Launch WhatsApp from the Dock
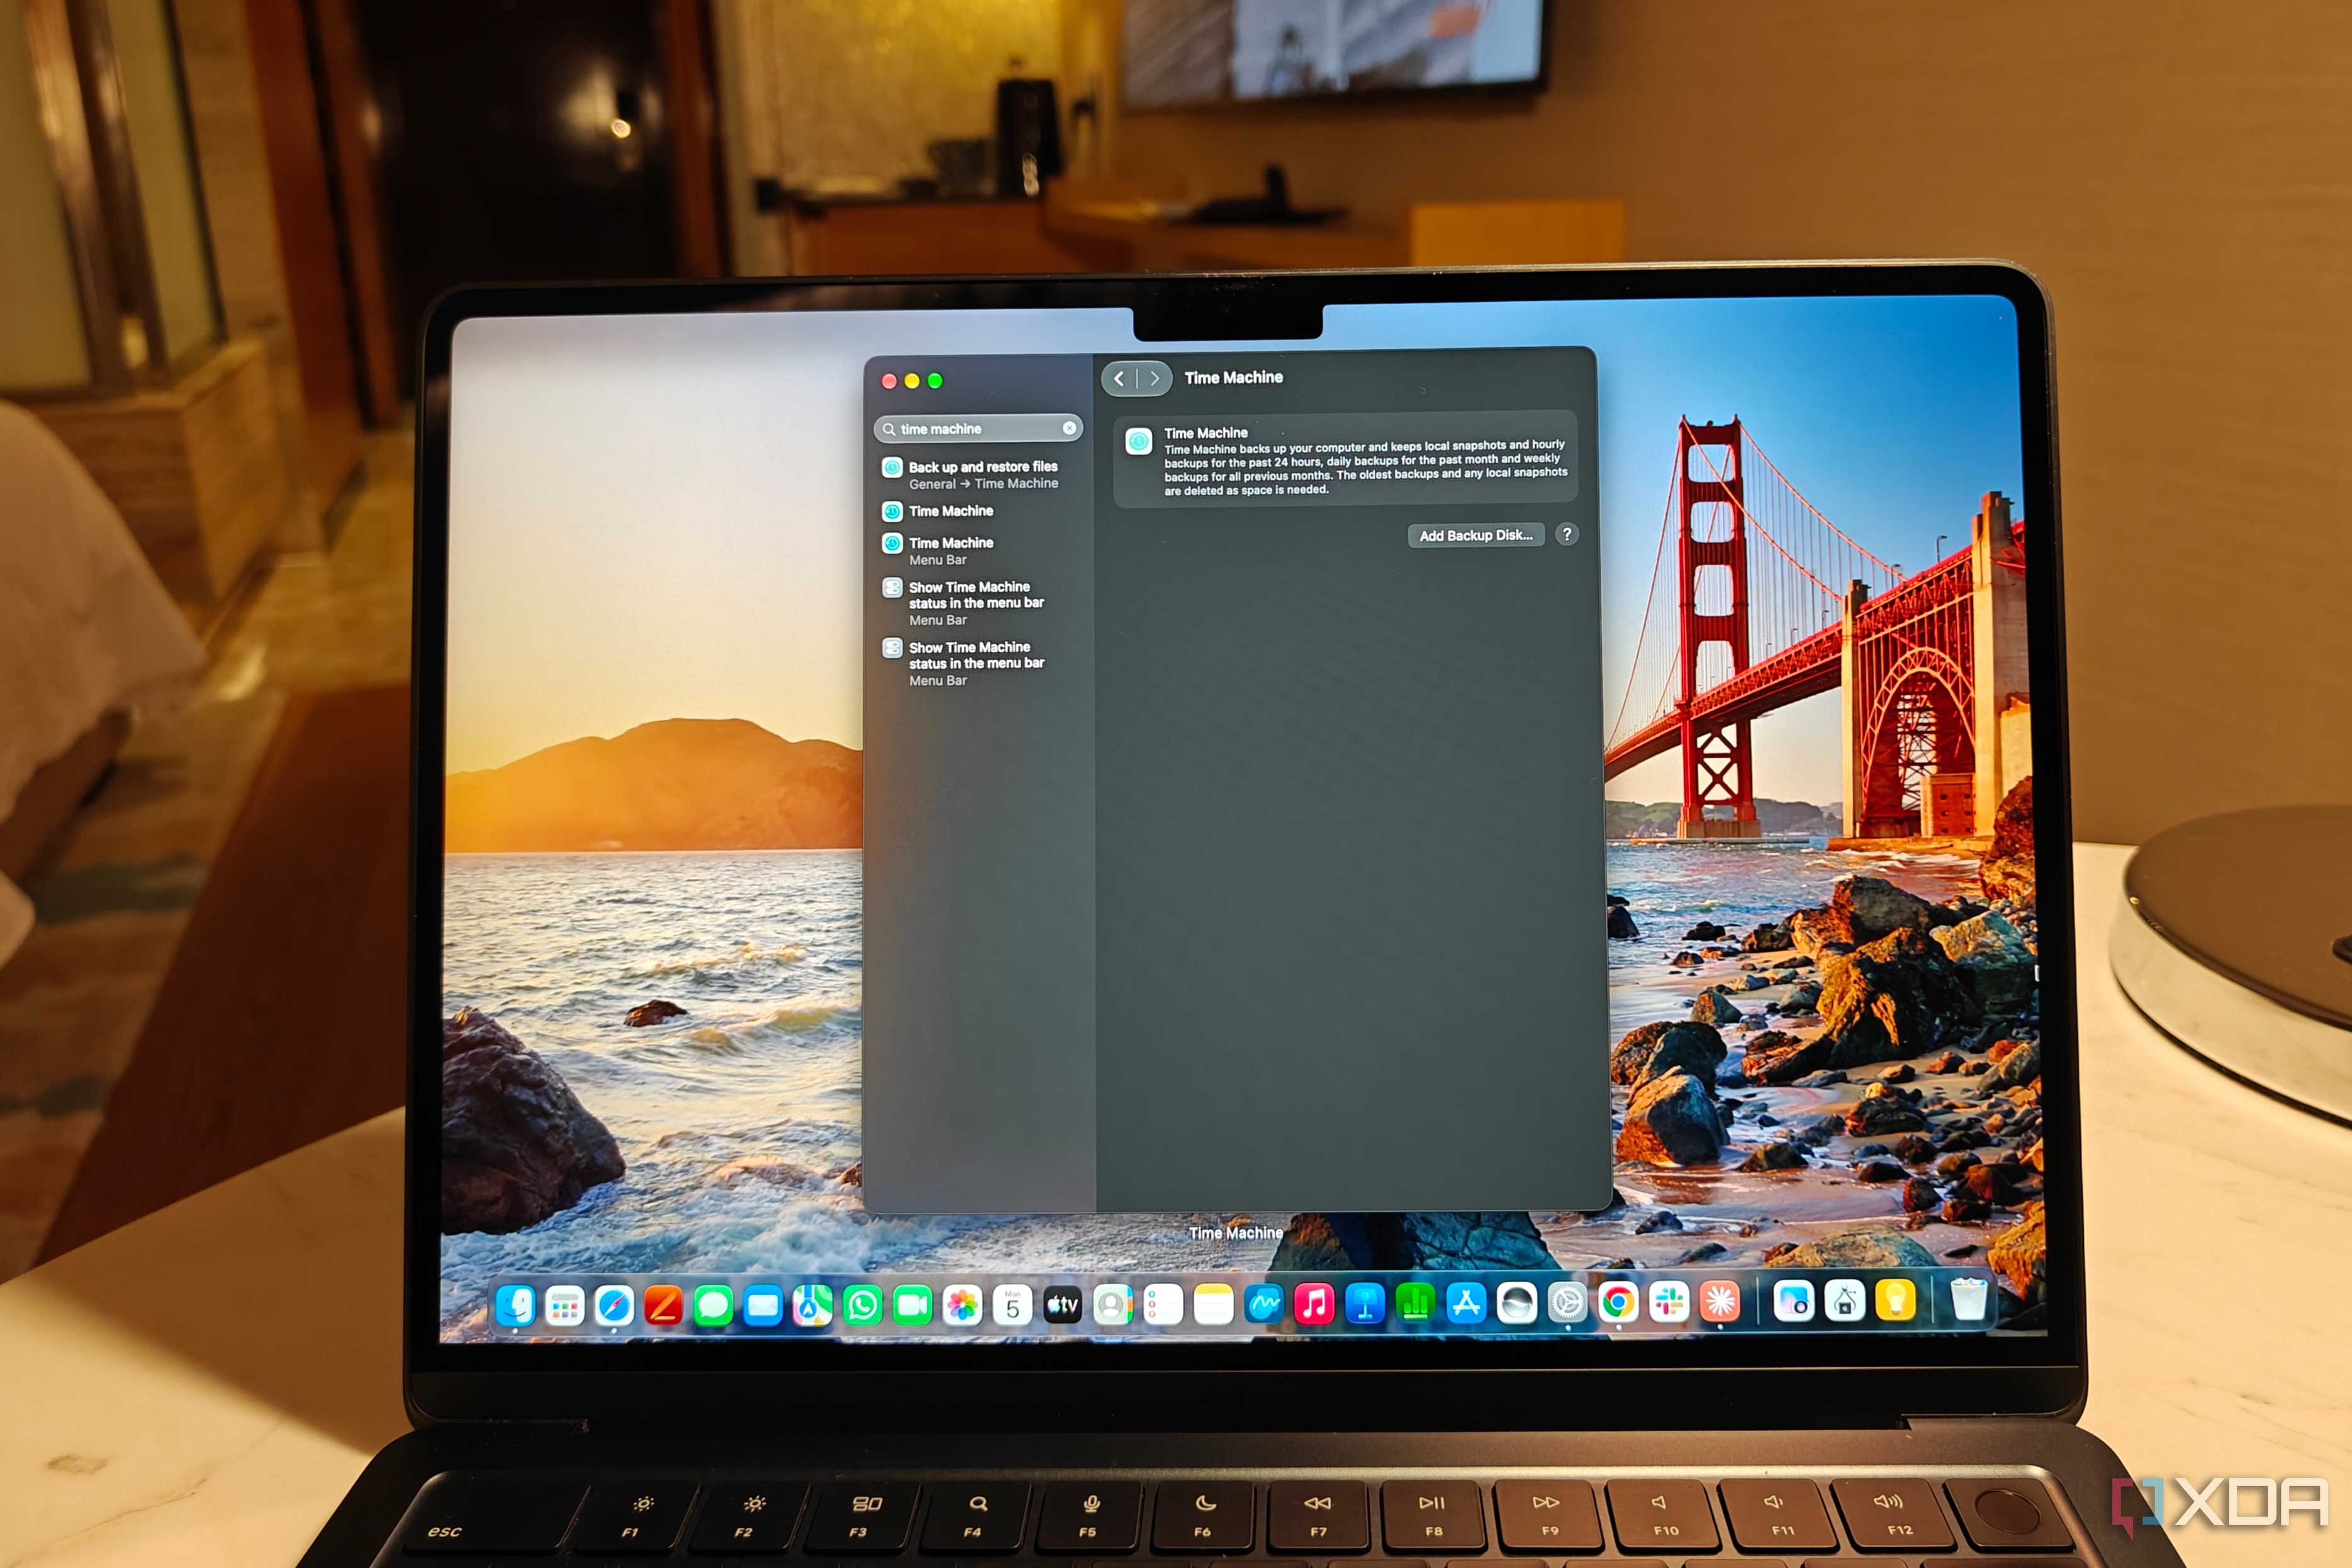The image size is (2352, 1568). [x=862, y=1305]
